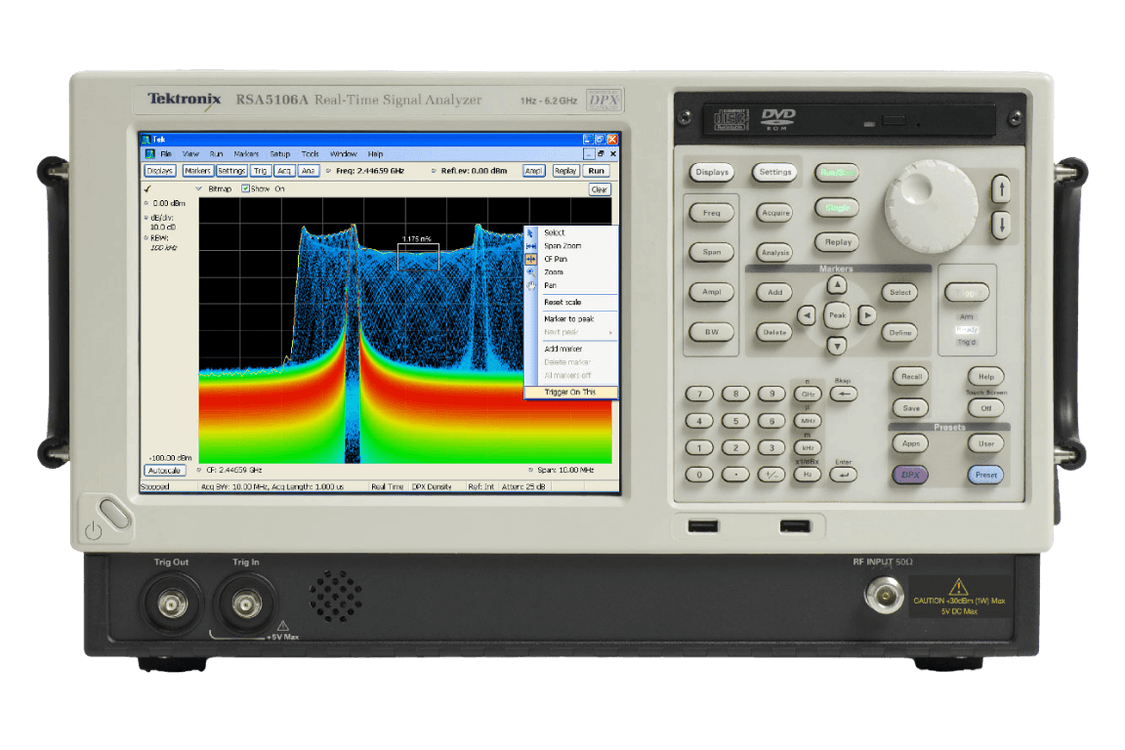Click the Pan hand icon in context menu
1125x750 pixels.
pos(531,286)
